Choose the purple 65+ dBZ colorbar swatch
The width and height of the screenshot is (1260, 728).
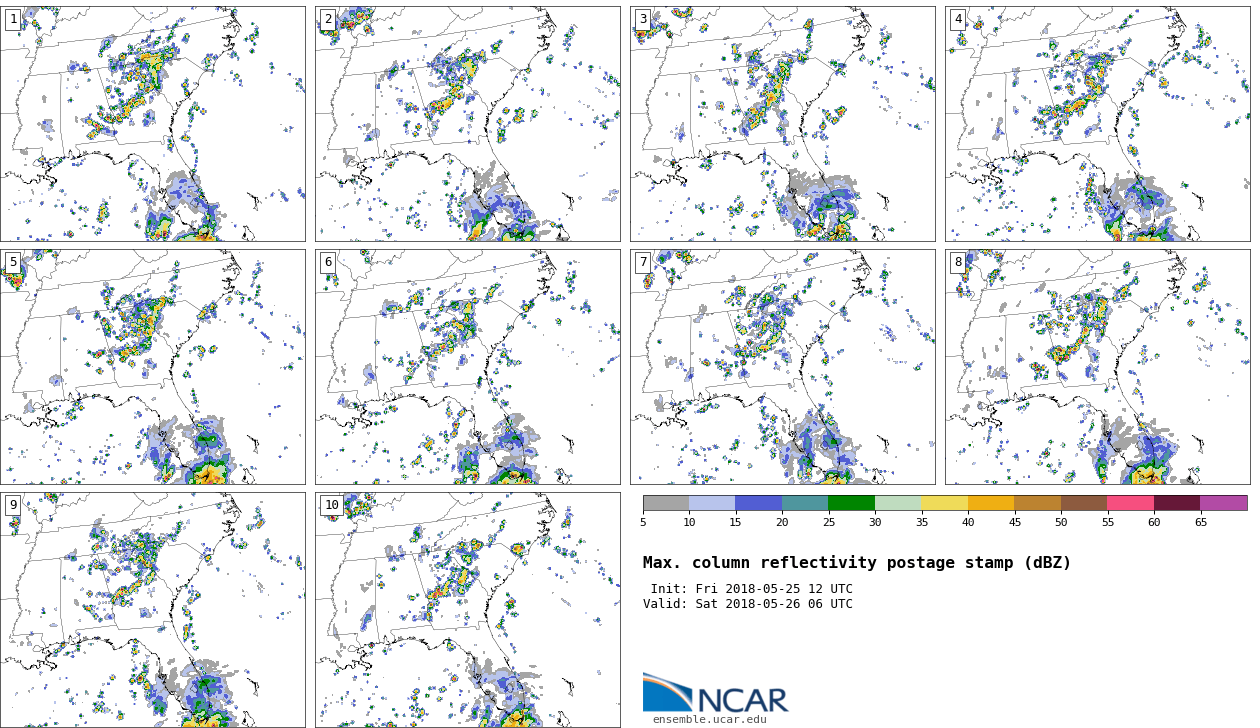point(1223,503)
